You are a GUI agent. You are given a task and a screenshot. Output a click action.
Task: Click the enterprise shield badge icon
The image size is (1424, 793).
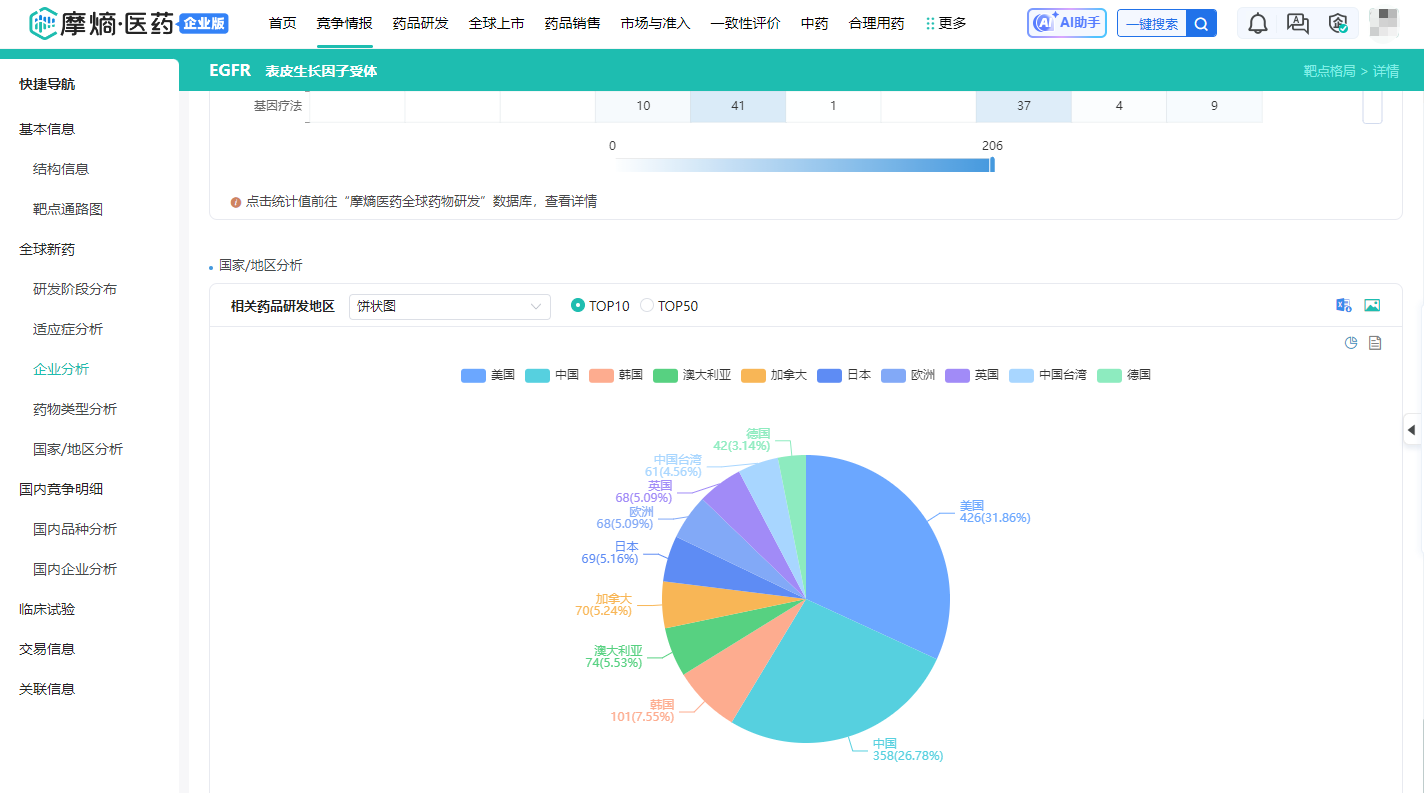[x=1338, y=23]
